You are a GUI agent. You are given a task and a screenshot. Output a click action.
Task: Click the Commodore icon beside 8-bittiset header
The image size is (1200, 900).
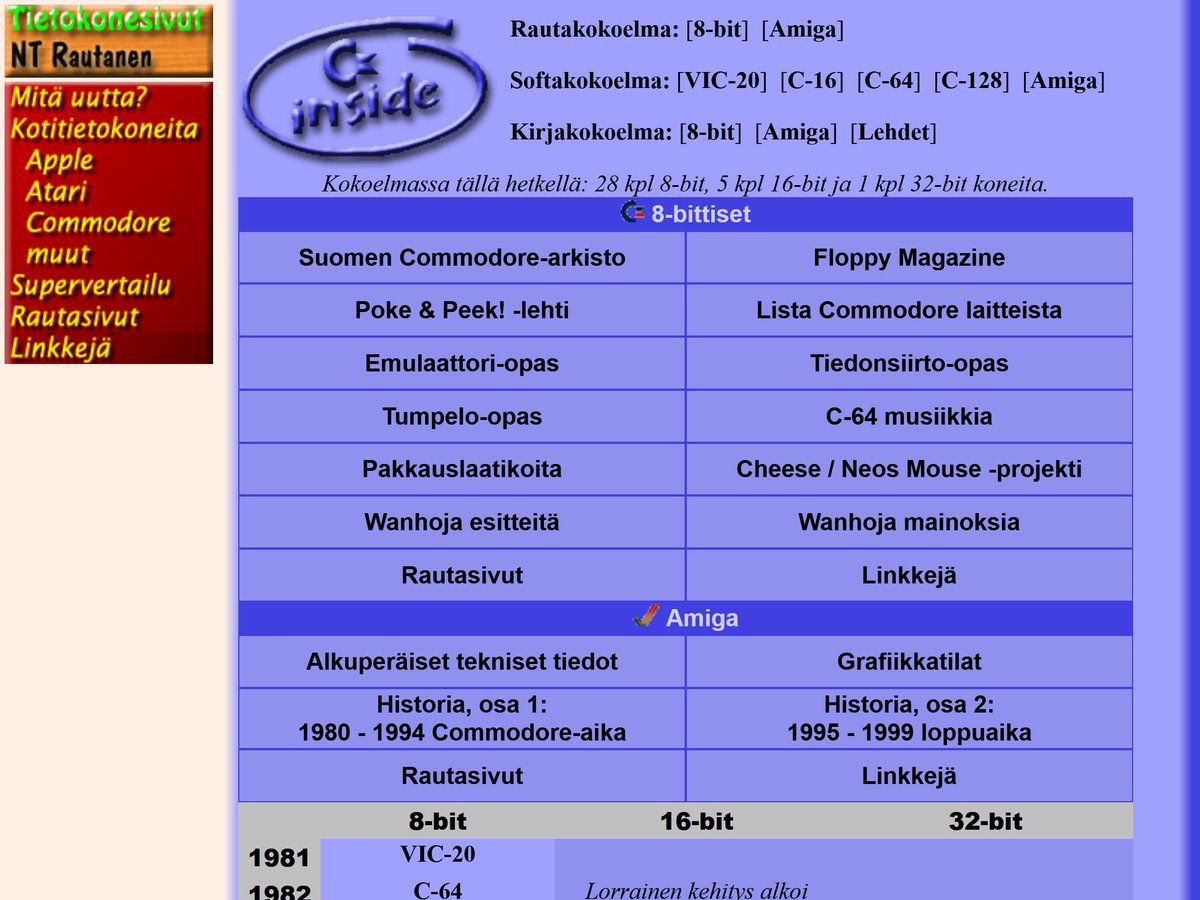click(x=632, y=213)
